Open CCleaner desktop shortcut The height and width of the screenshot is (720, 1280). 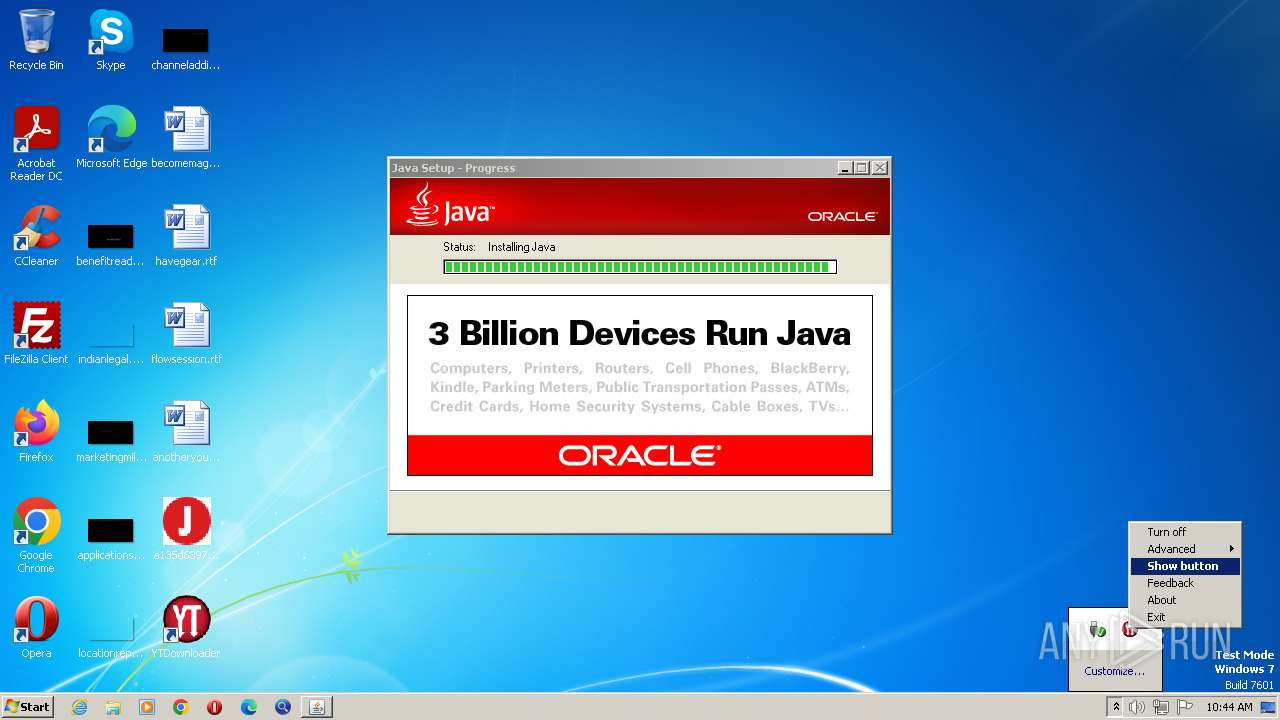pos(36,235)
